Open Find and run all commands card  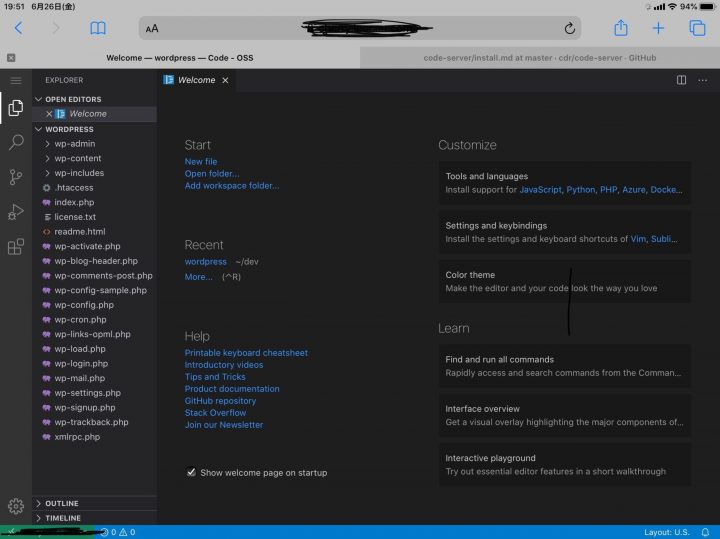coord(564,366)
